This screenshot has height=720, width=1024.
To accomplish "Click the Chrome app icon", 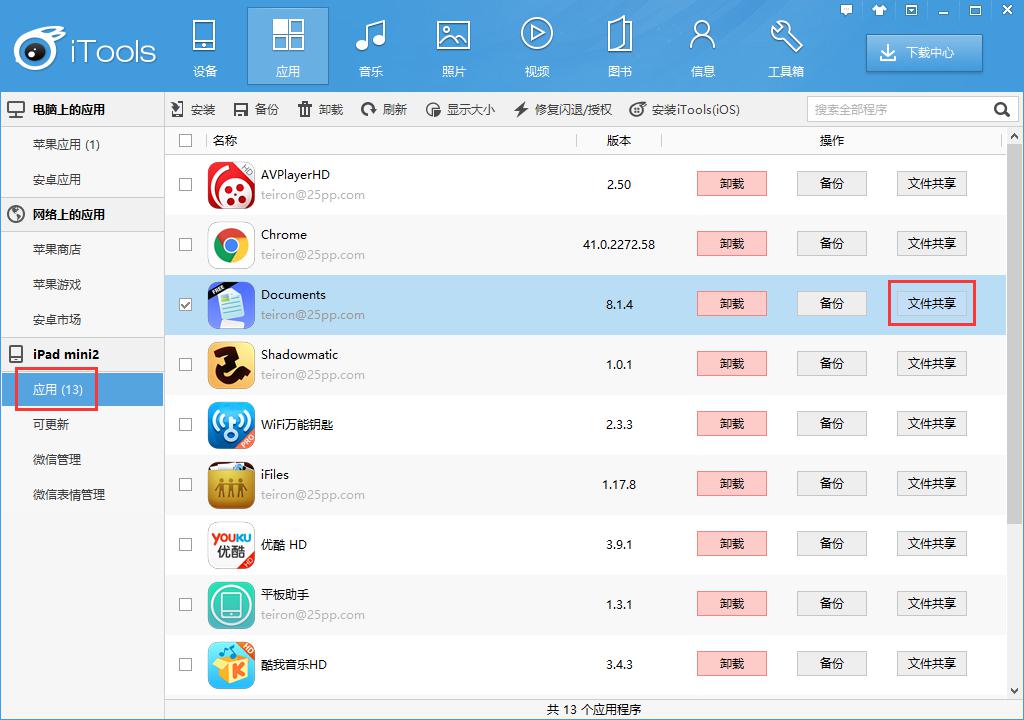I will click(x=231, y=244).
